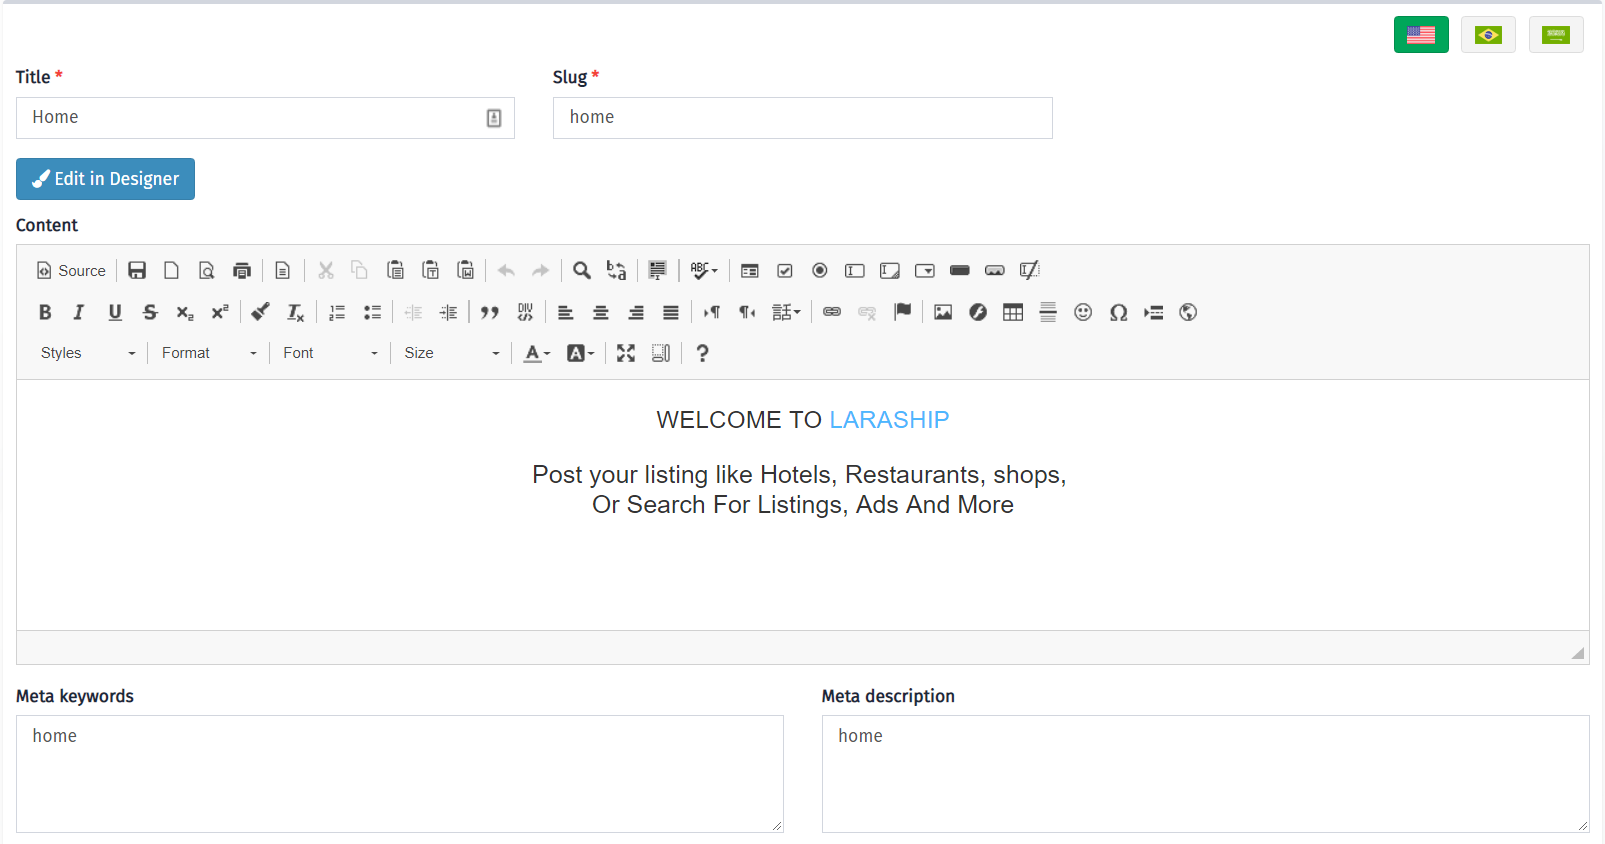The height and width of the screenshot is (844, 1605).
Task: Open the Format dropdown
Action: (x=208, y=353)
